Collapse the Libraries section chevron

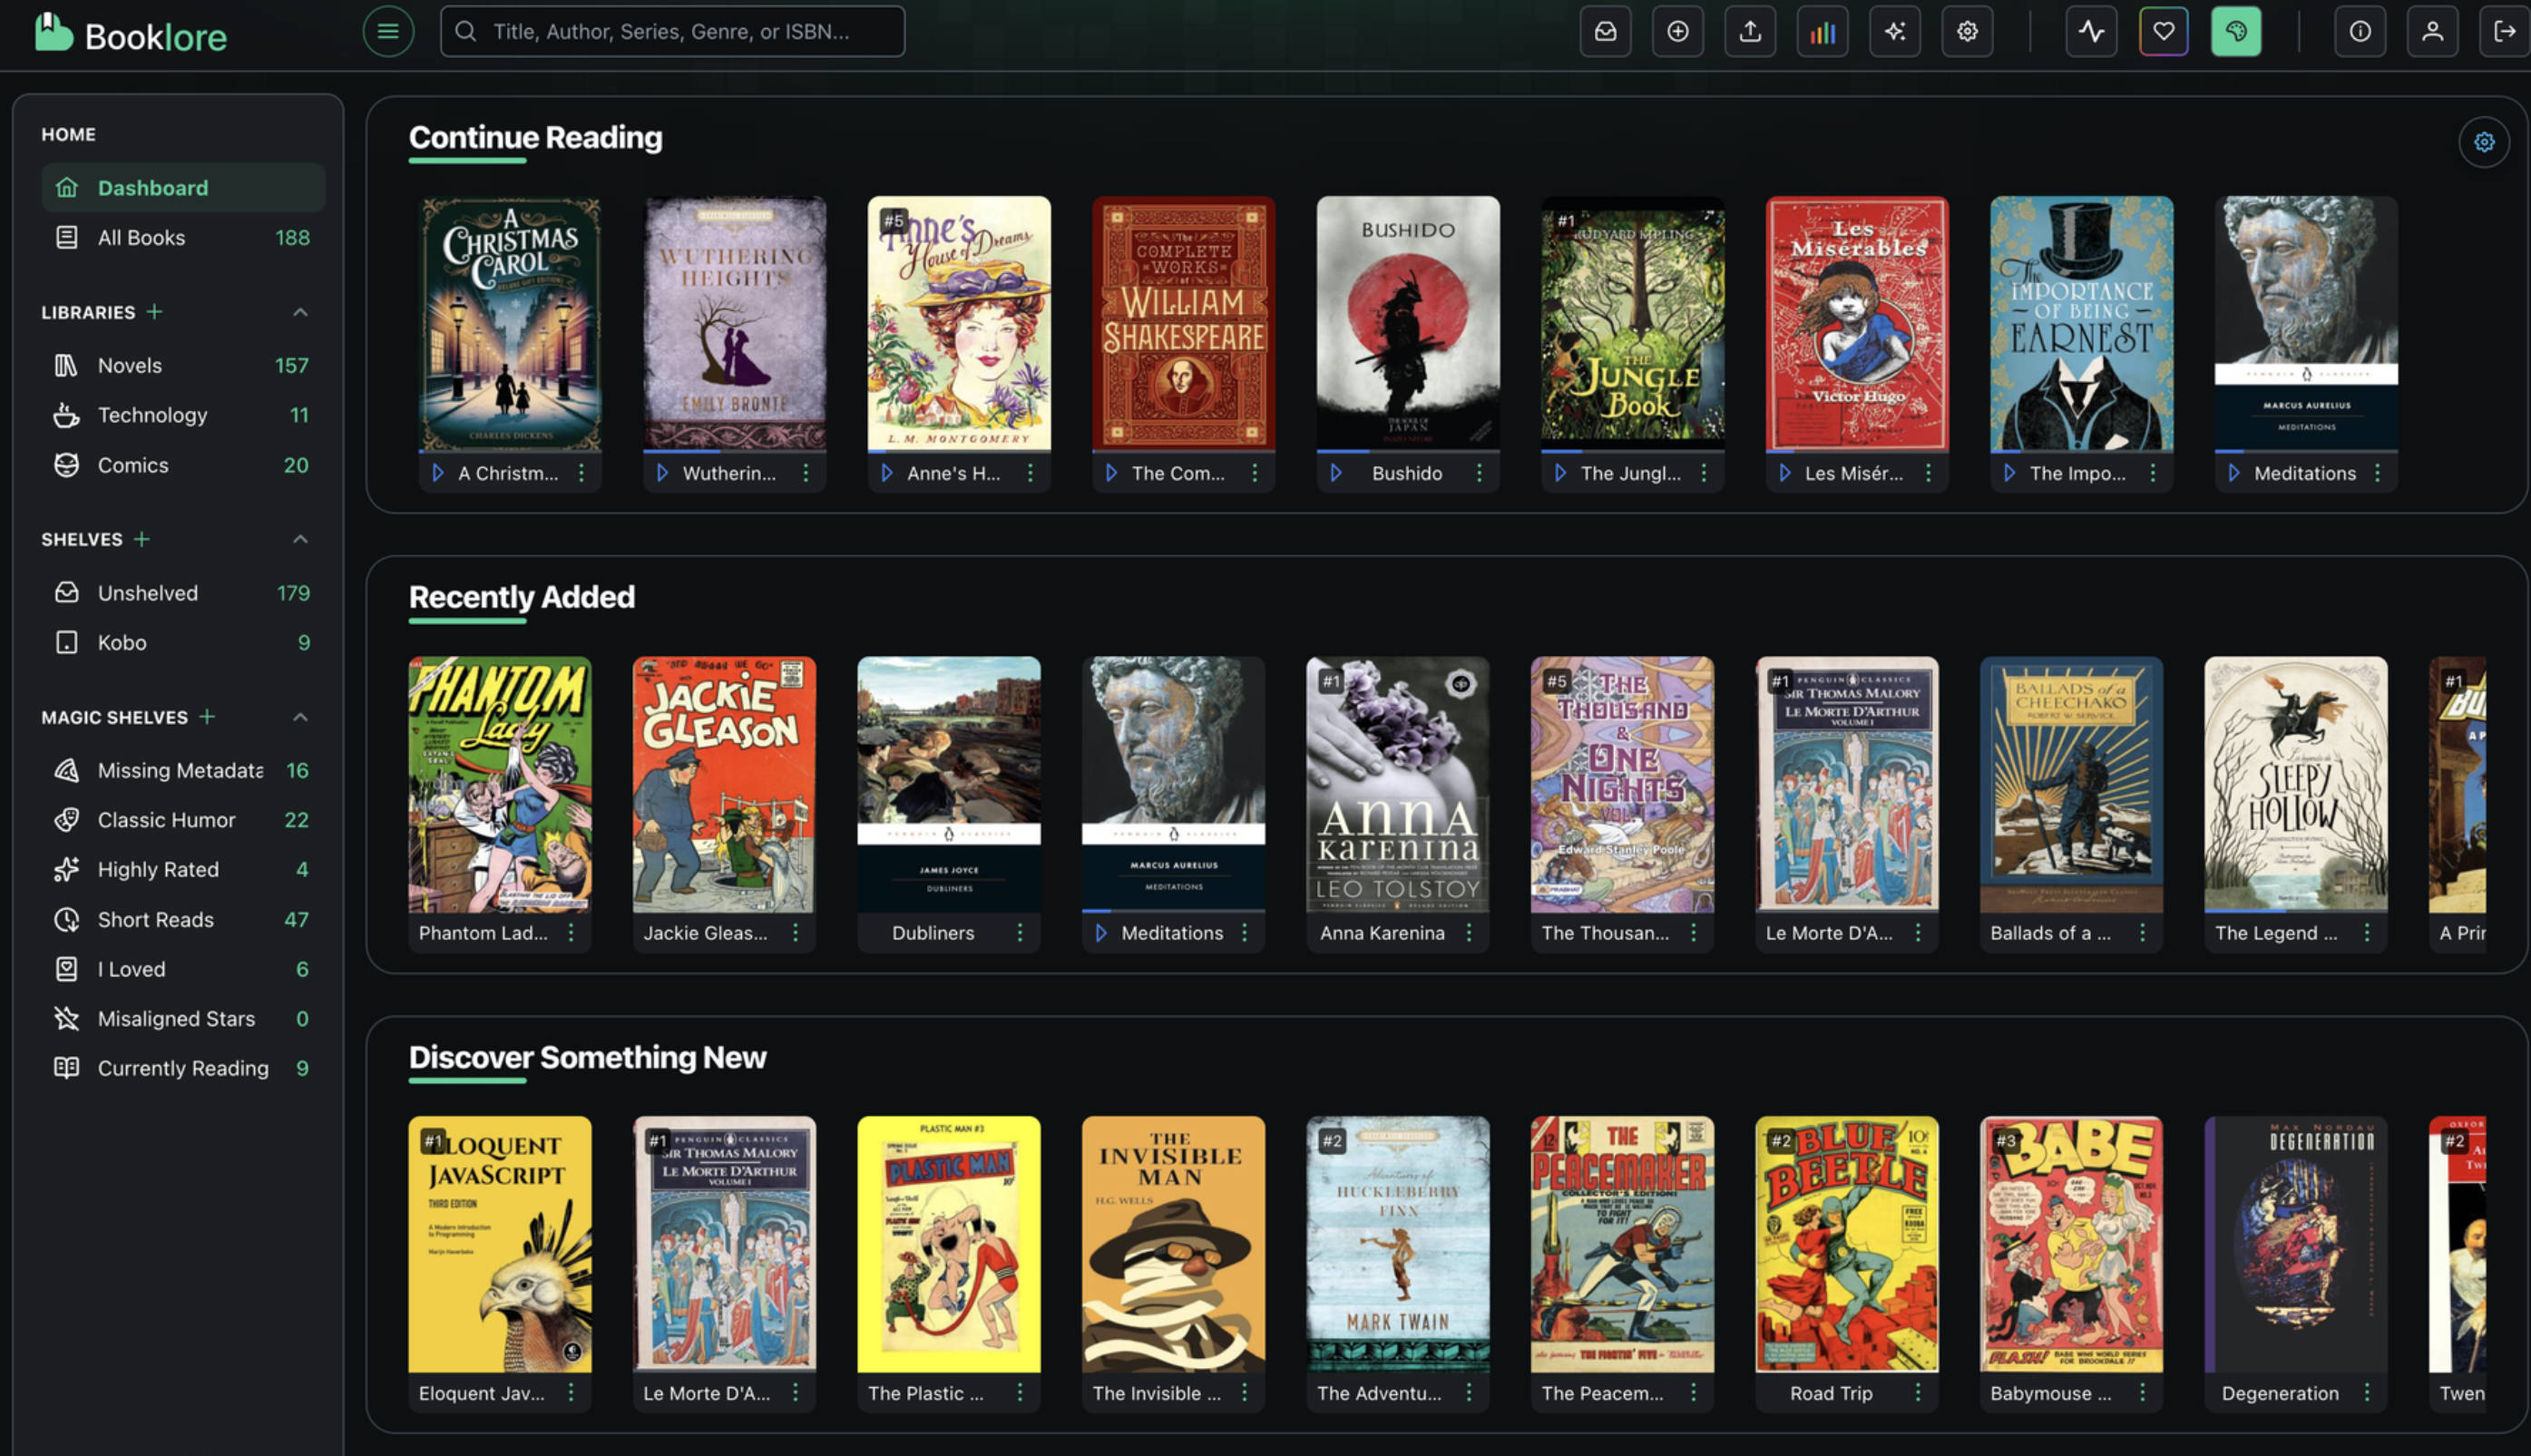pos(300,312)
